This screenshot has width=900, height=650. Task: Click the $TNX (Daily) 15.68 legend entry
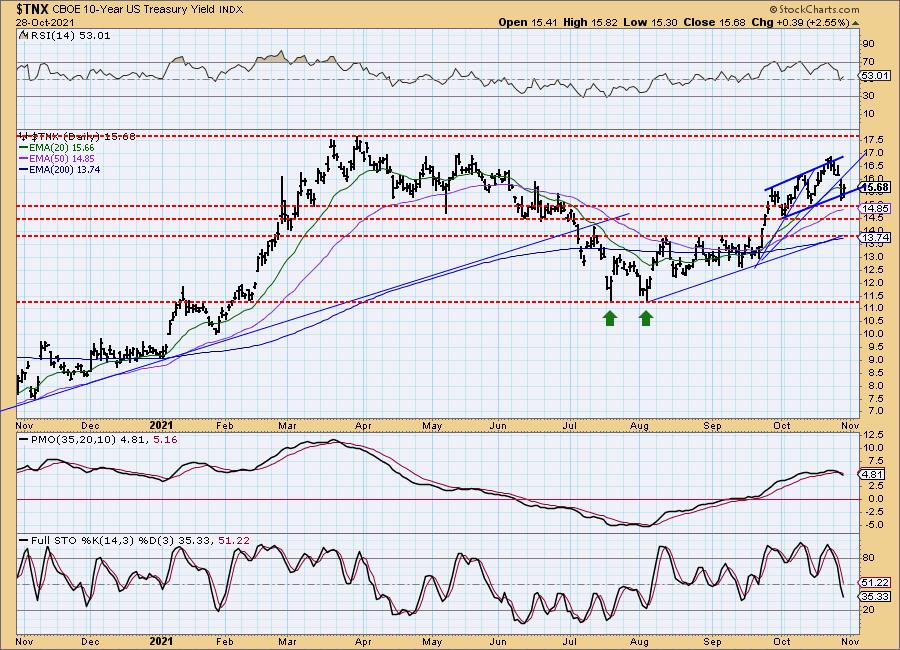(78, 137)
